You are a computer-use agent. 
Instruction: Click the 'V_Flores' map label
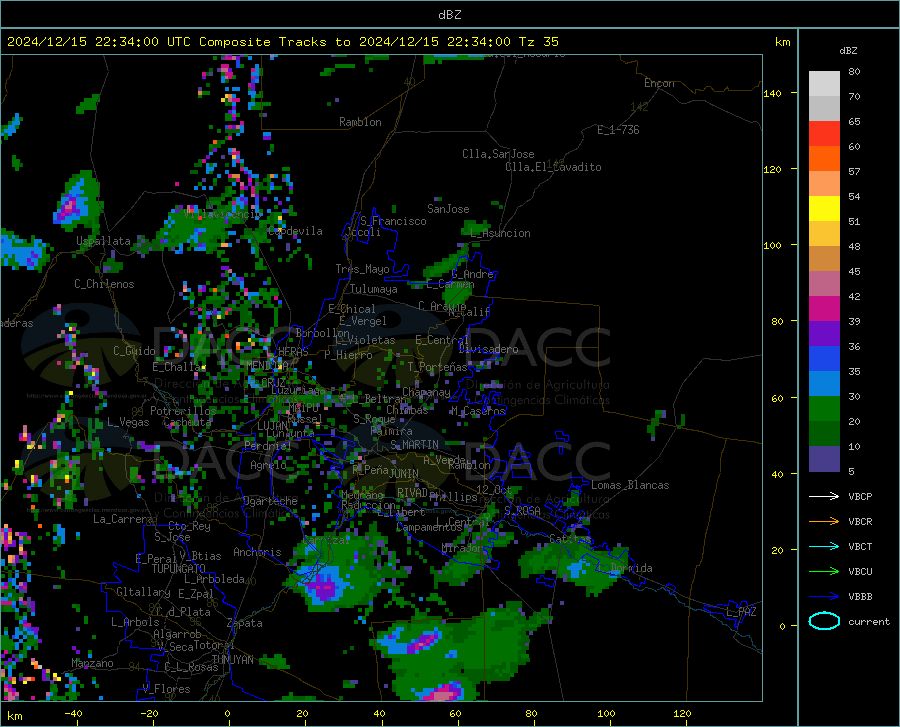pos(166,689)
